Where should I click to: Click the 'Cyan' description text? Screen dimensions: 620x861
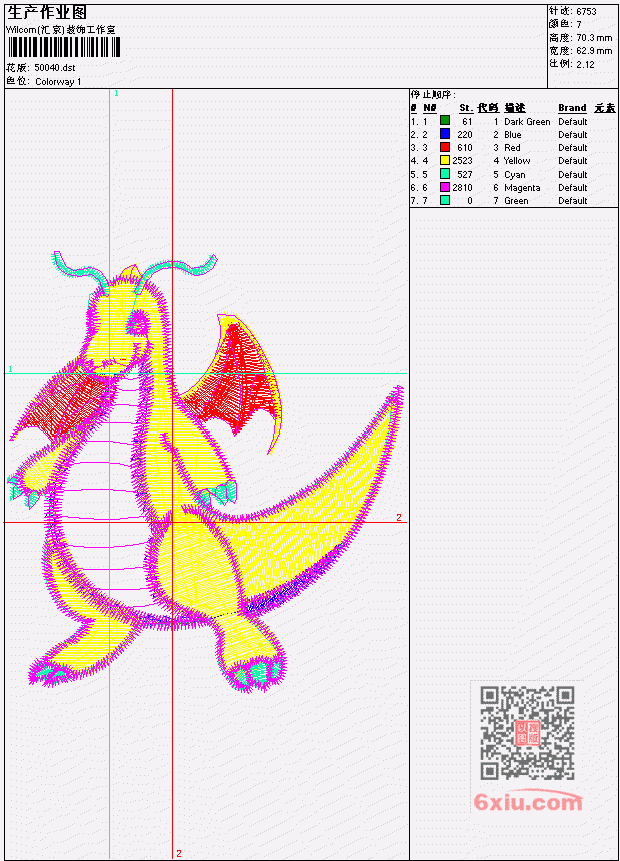pos(515,175)
